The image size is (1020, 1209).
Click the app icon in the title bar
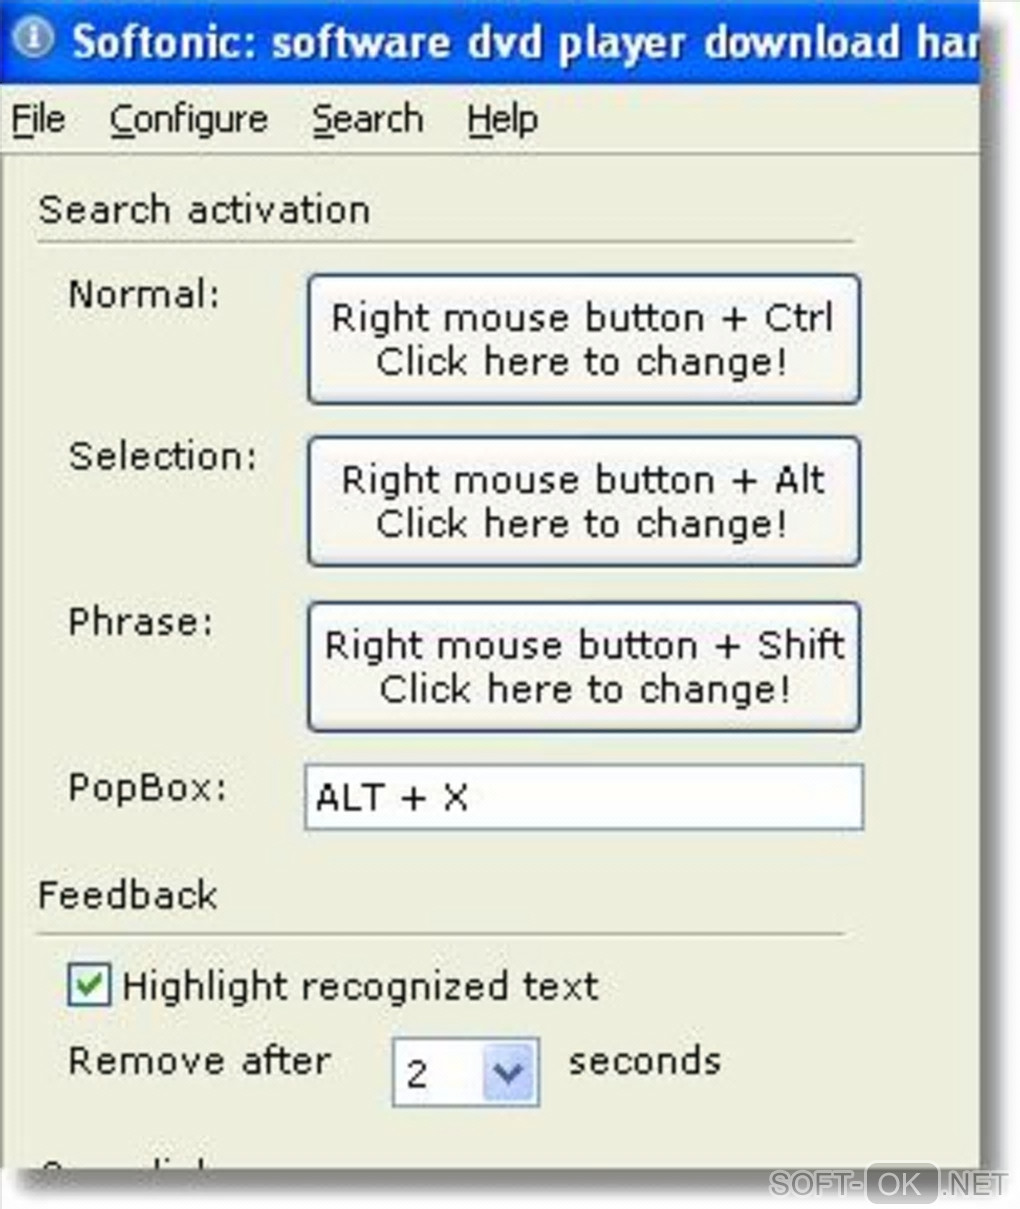click(36, 39)
